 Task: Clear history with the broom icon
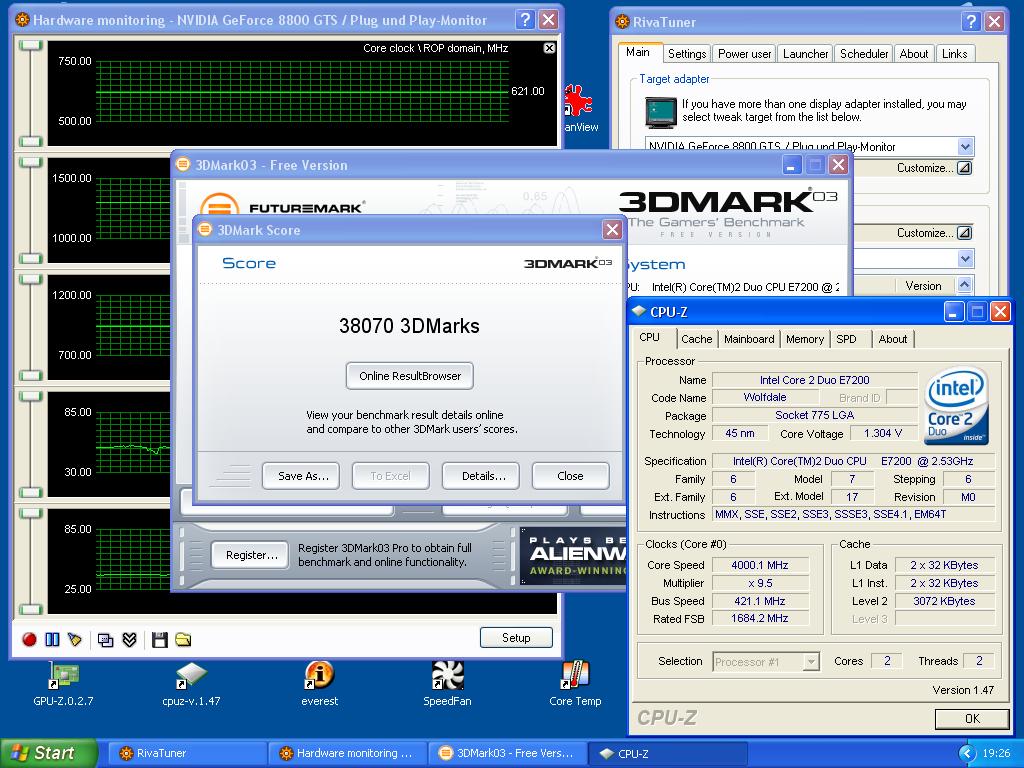(x=75, y=639)
